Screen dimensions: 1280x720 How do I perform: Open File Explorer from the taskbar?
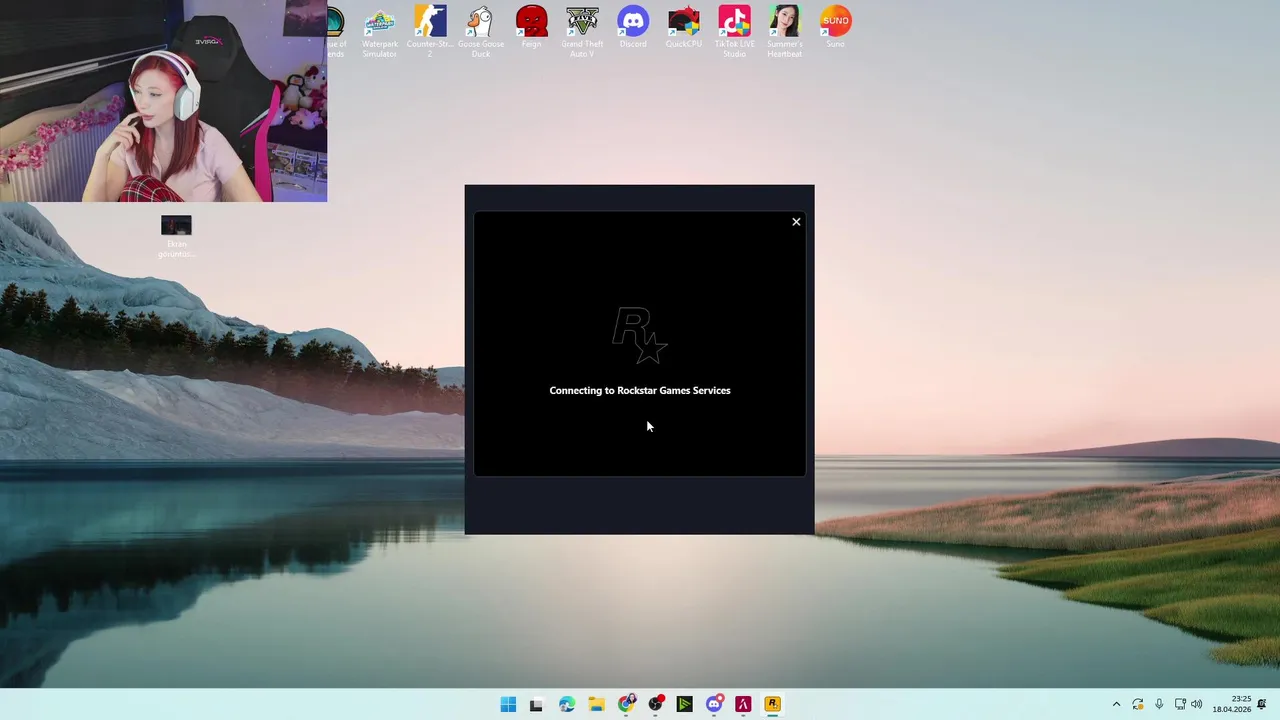point(596,704)
